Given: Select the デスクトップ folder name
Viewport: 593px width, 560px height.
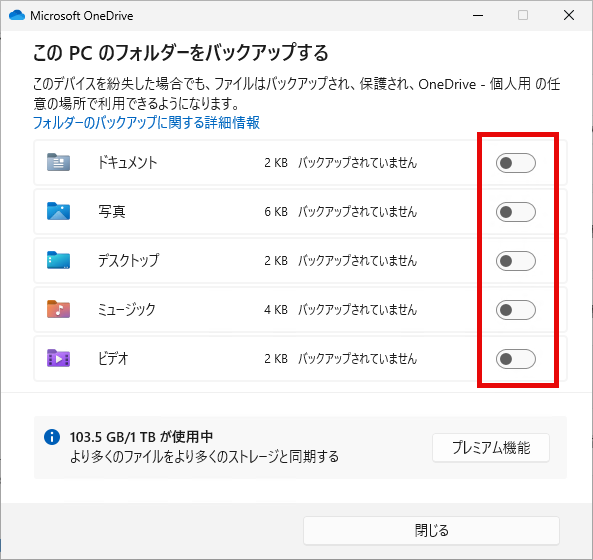Looking at the screenshot, I should 129,261.
